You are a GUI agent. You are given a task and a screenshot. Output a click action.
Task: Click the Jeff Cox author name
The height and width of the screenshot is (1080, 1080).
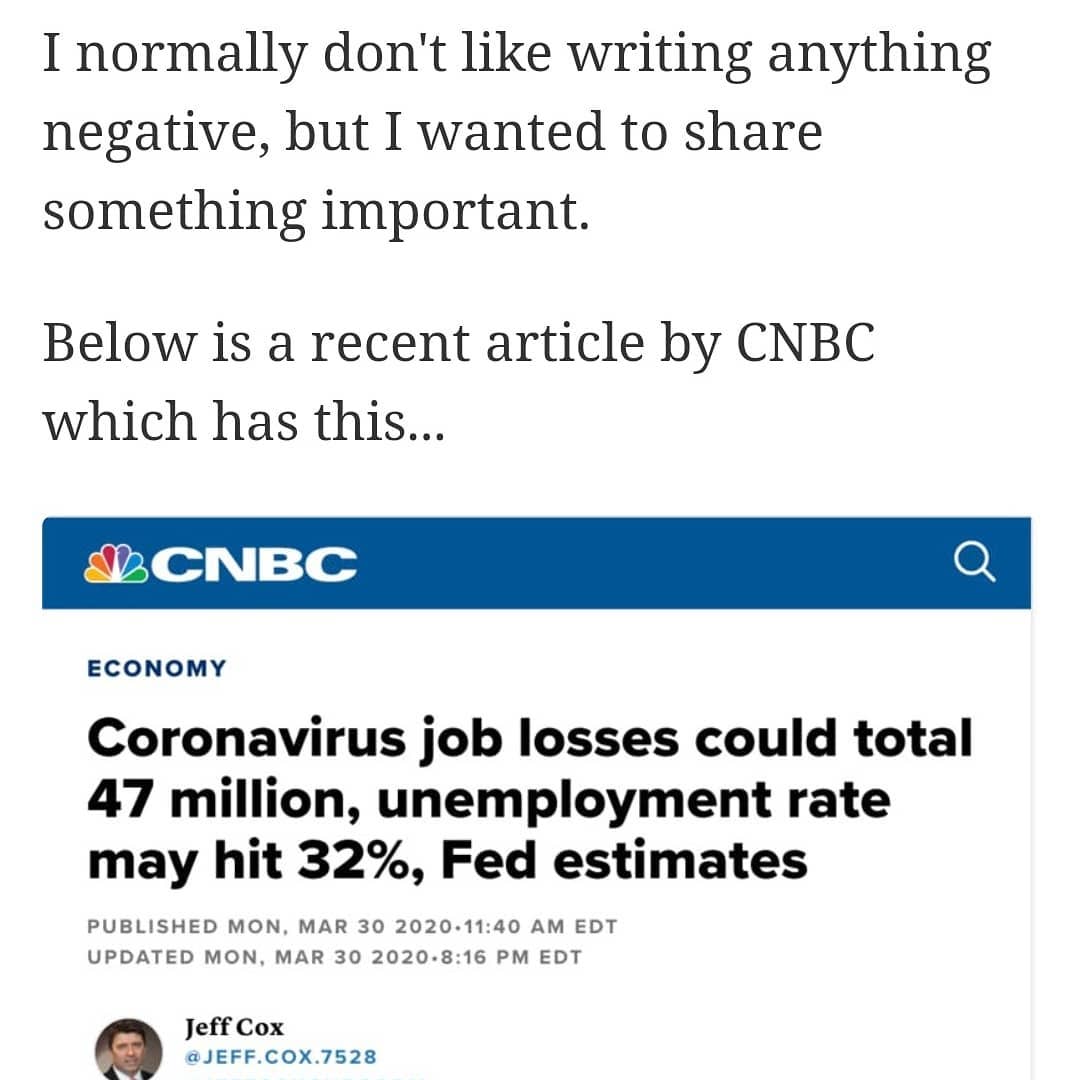(234, 1027)
